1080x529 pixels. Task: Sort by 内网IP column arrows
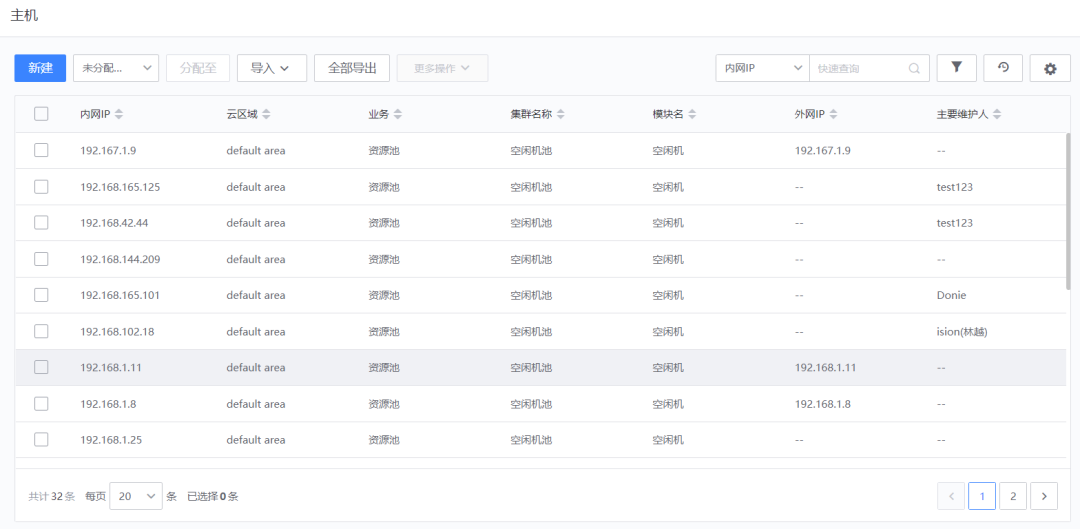coord(119,114)
